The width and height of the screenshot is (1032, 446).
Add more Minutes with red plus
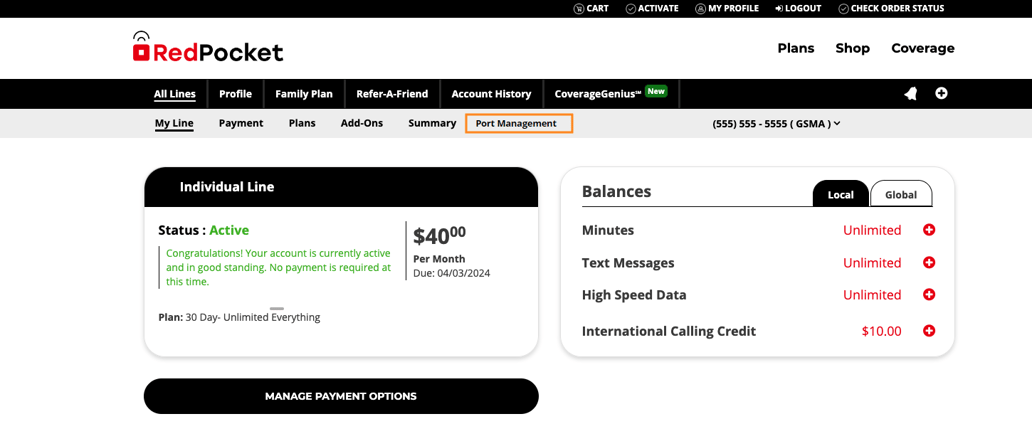click(929, 230)
